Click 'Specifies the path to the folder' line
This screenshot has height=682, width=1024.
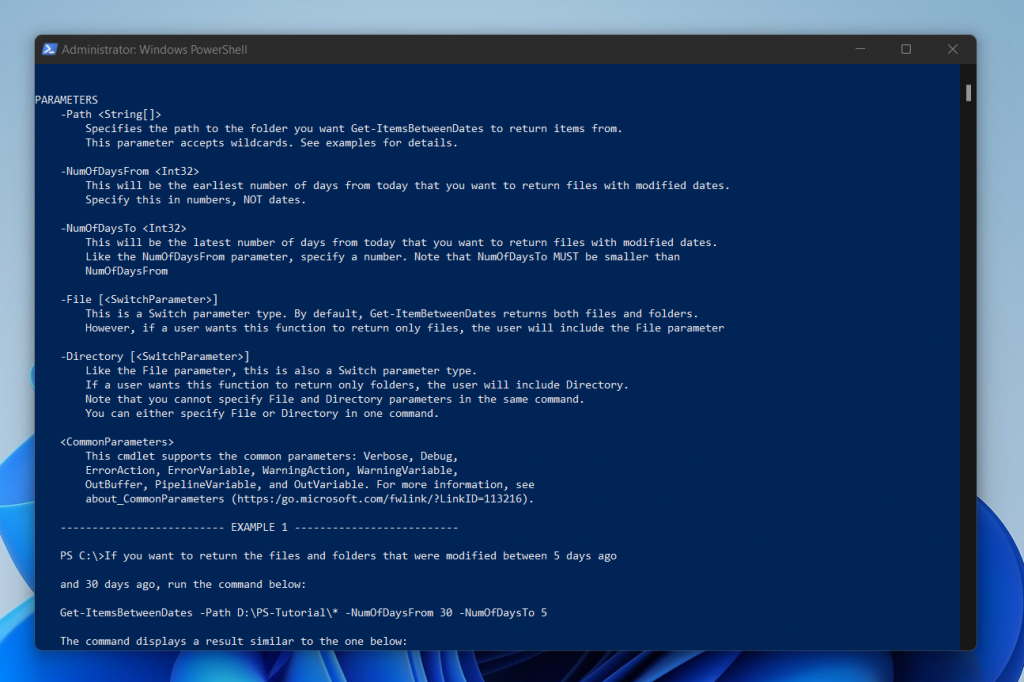click(354, 129)
